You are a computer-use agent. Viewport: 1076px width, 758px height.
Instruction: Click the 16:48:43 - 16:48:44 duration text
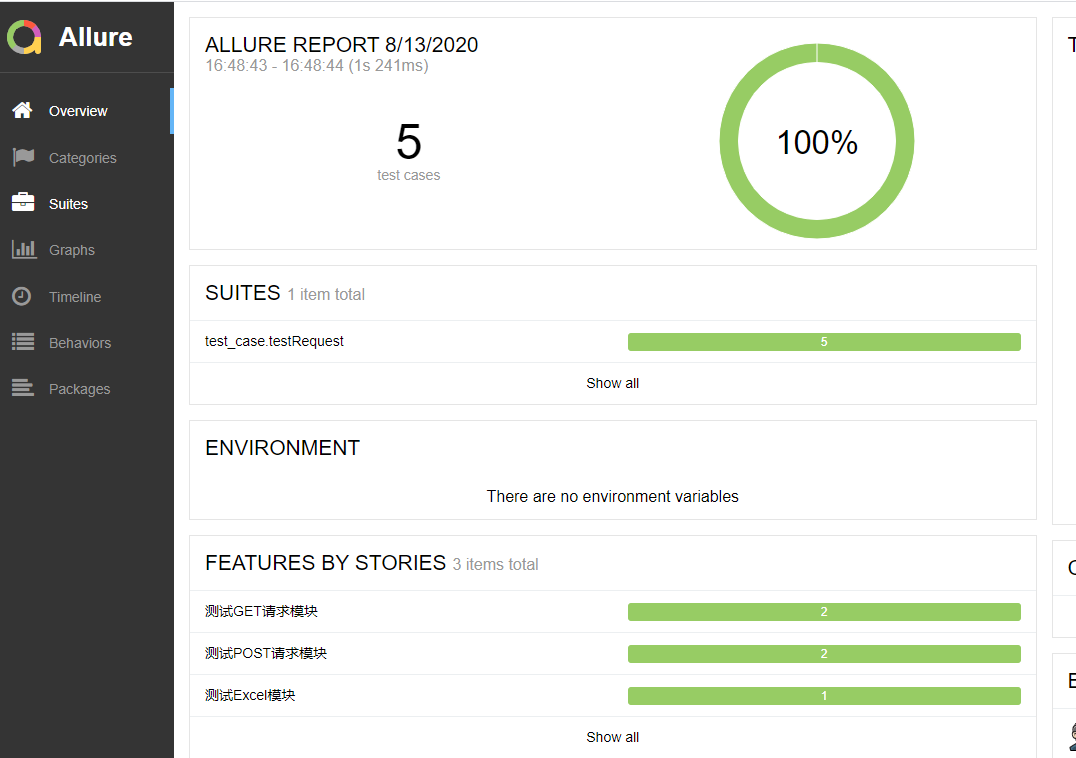317,66
